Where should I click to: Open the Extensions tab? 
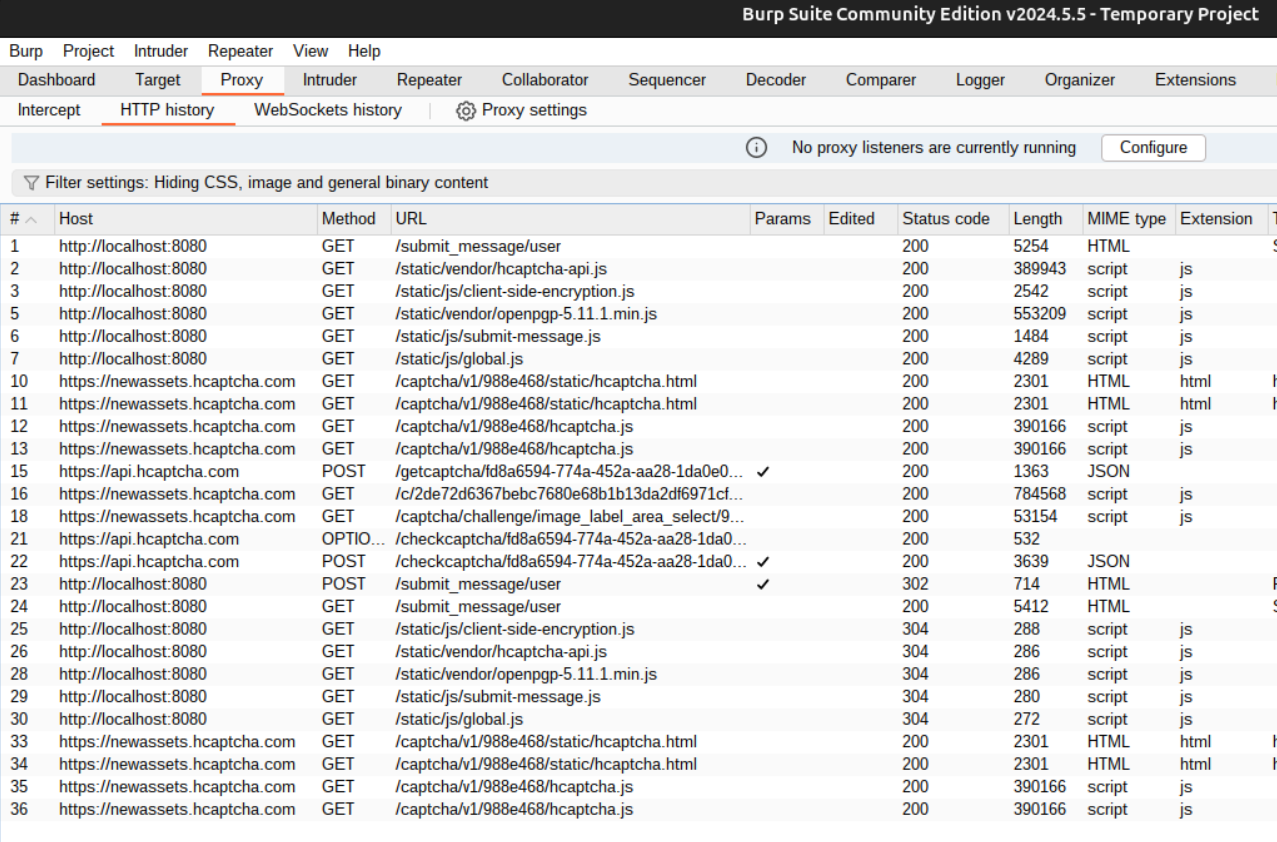point(1195,80)
